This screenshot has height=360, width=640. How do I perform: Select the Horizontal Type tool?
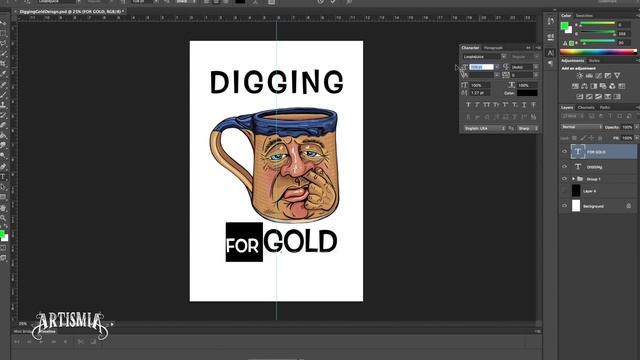3,177
